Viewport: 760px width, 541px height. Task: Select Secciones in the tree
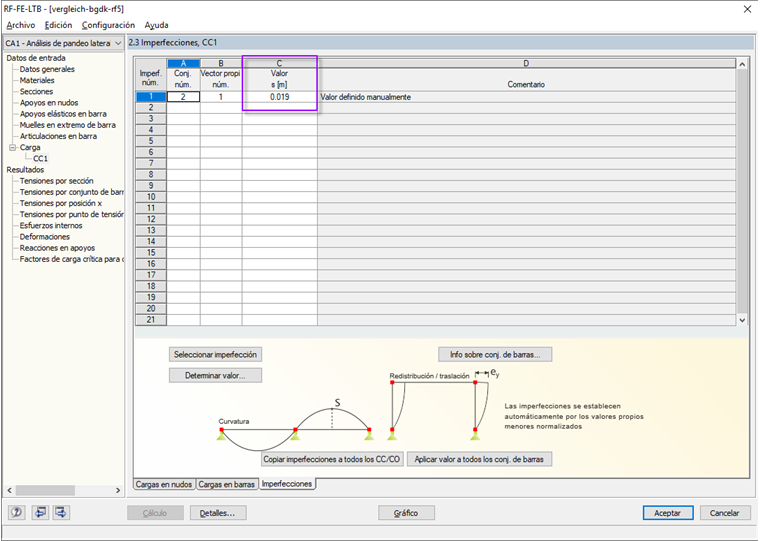[36, 92]
